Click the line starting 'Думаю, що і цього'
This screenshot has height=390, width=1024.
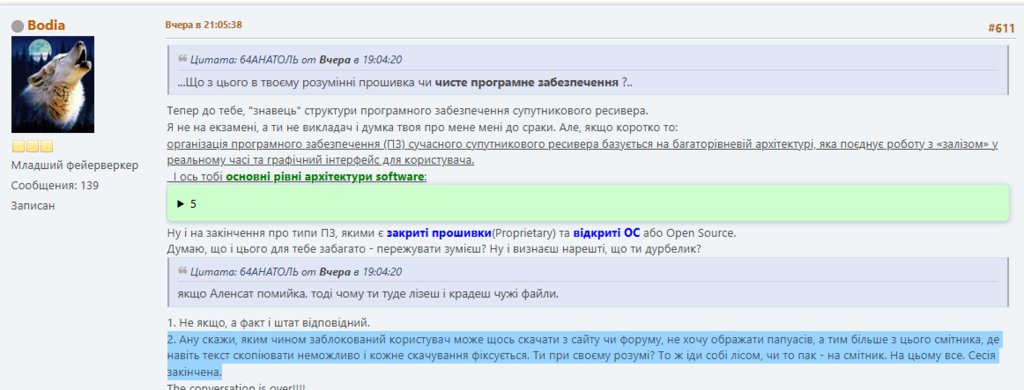point(434,248)
